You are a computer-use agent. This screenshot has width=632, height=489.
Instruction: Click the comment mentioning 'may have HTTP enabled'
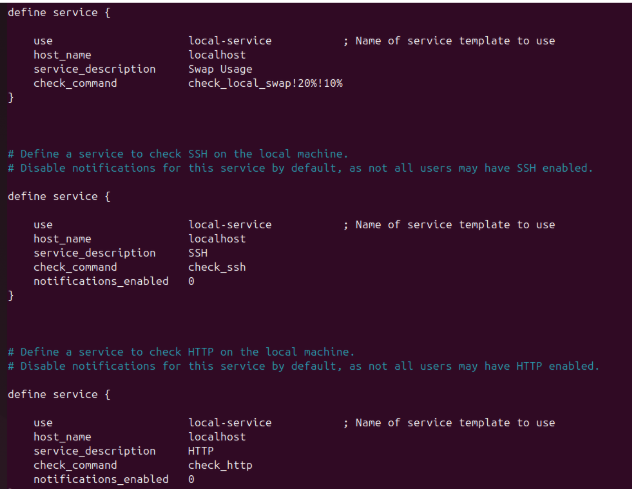tap(303, 366)
